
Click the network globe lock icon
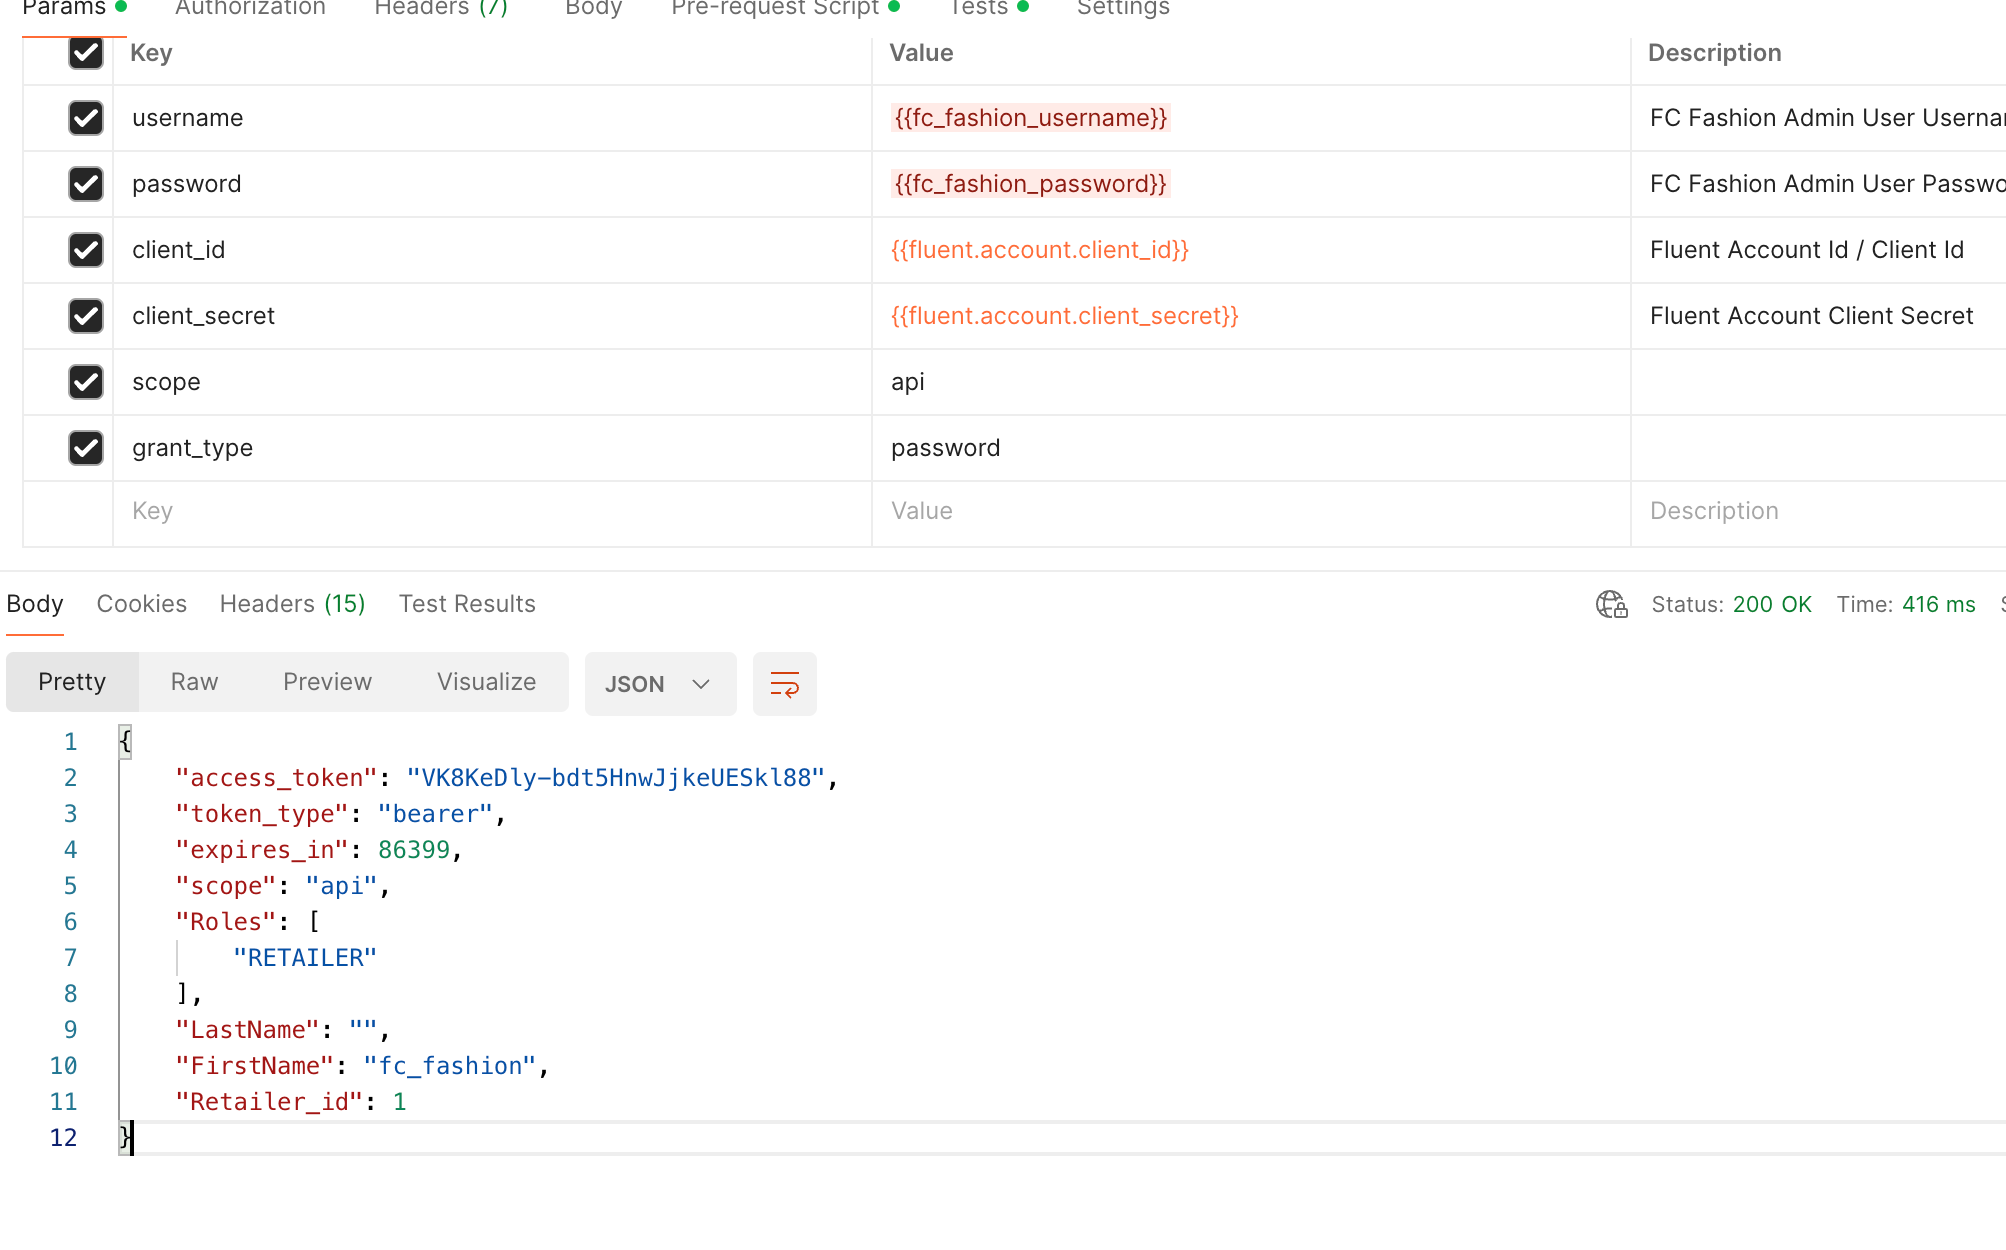pos(1611,604)
